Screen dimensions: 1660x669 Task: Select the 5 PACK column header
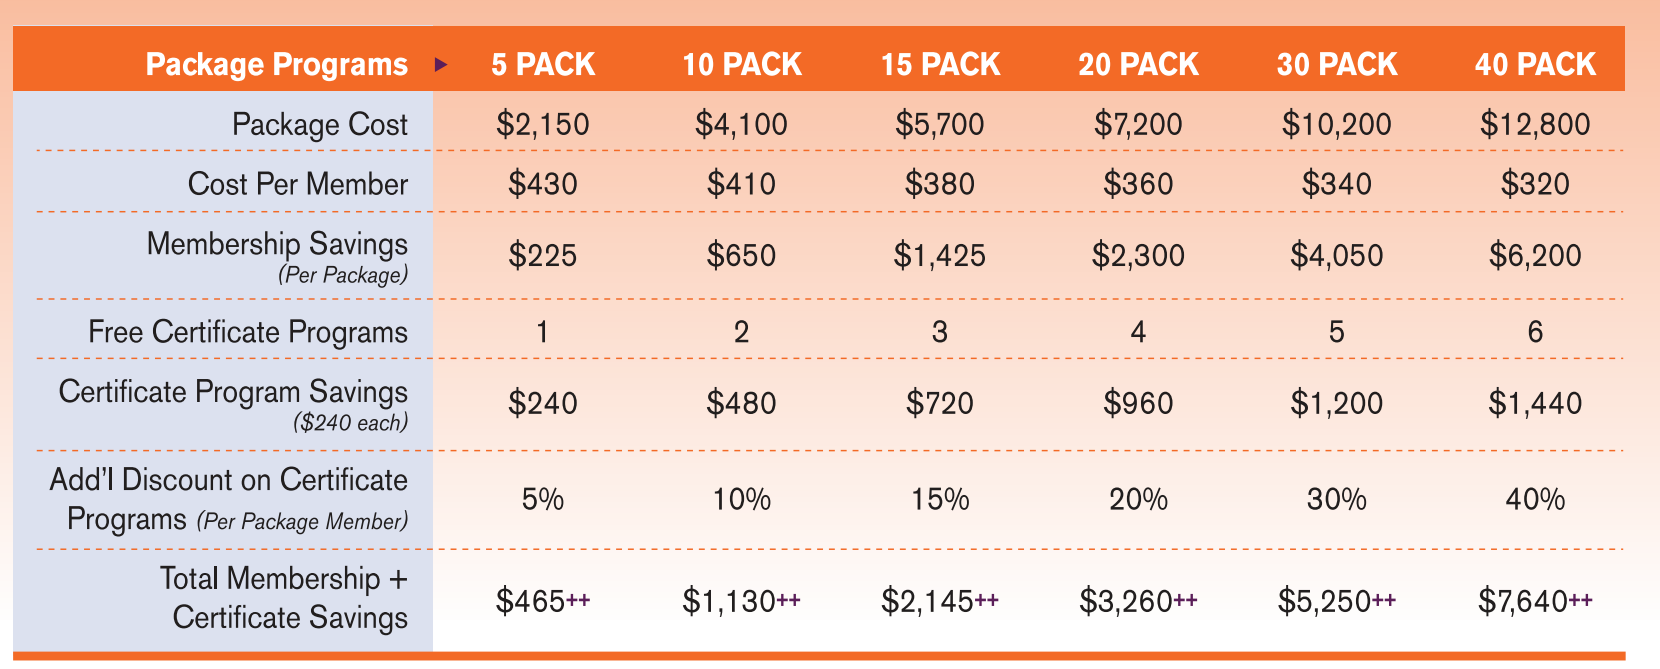(543, 65)
